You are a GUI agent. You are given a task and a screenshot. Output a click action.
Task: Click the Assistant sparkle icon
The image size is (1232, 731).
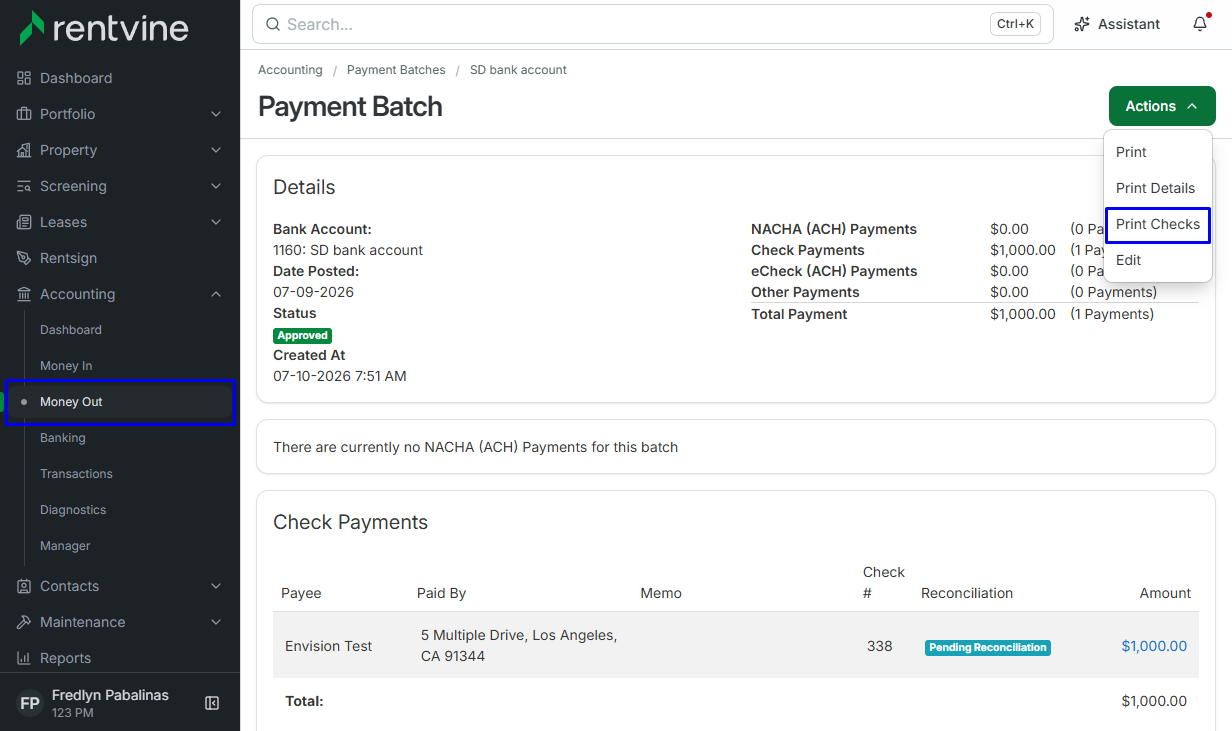click(x=1082, y=24)
